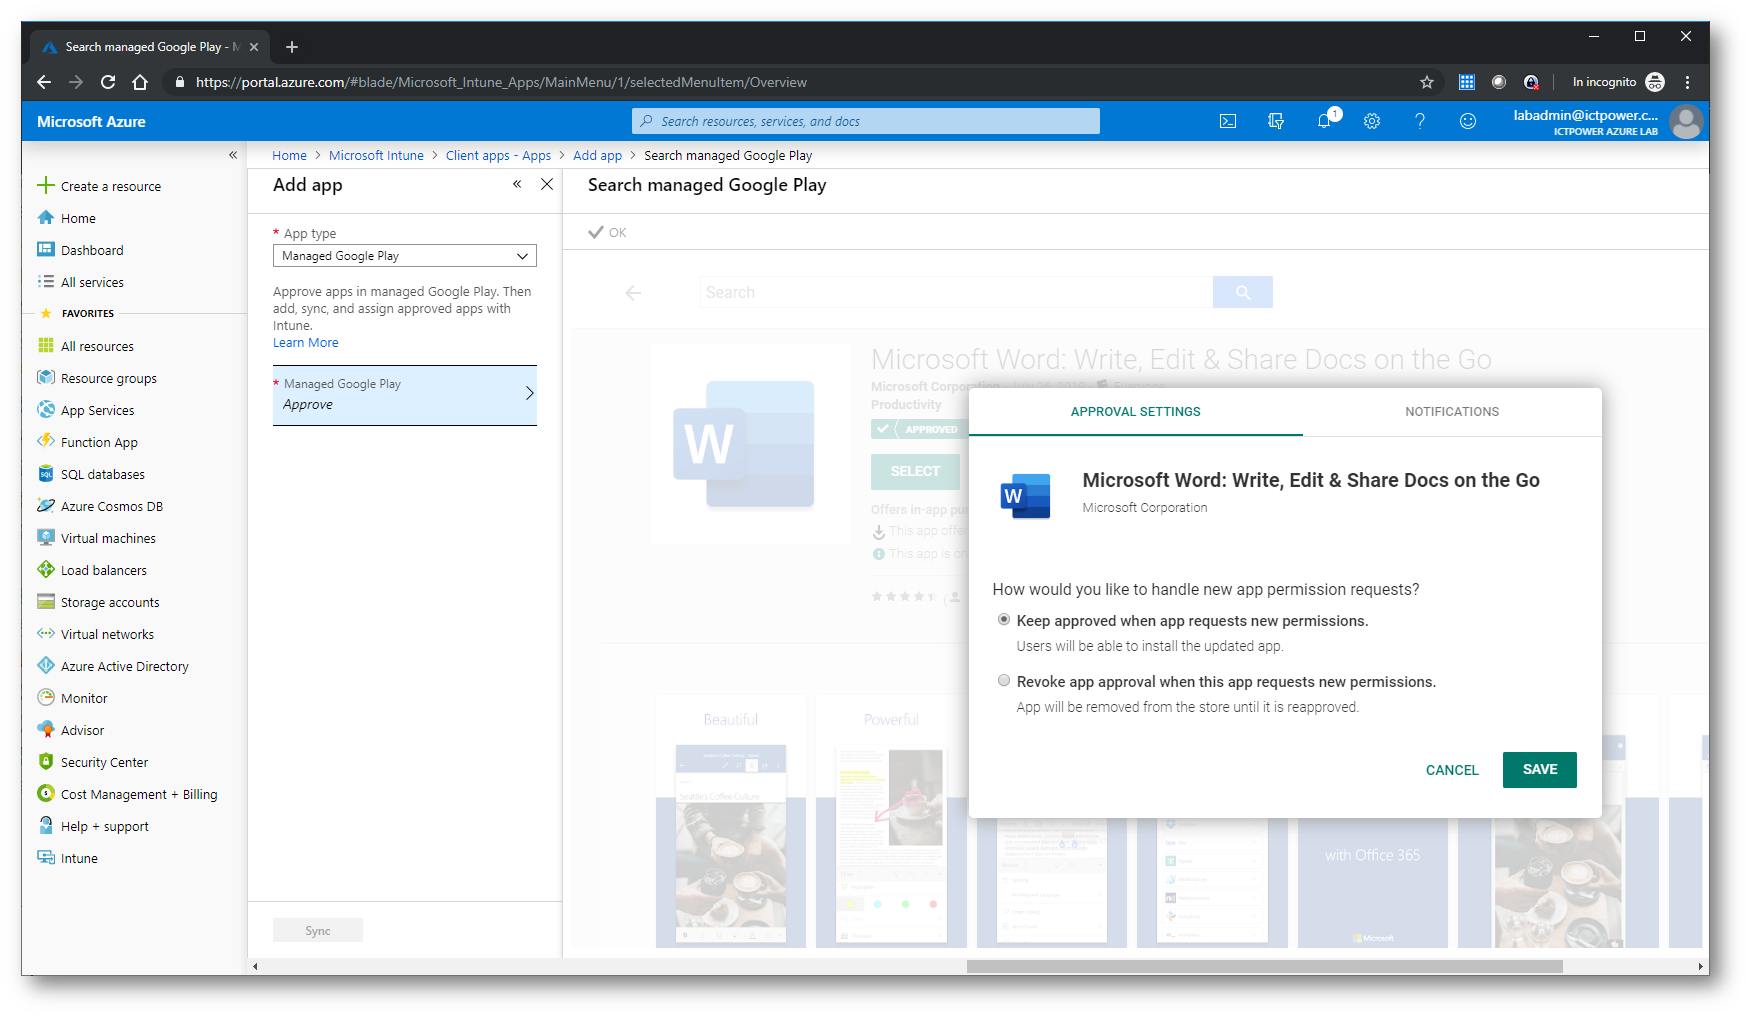Click the Microsoft Azure logo text
This screenshot has height=1018, width=1752.
[91, 122]
